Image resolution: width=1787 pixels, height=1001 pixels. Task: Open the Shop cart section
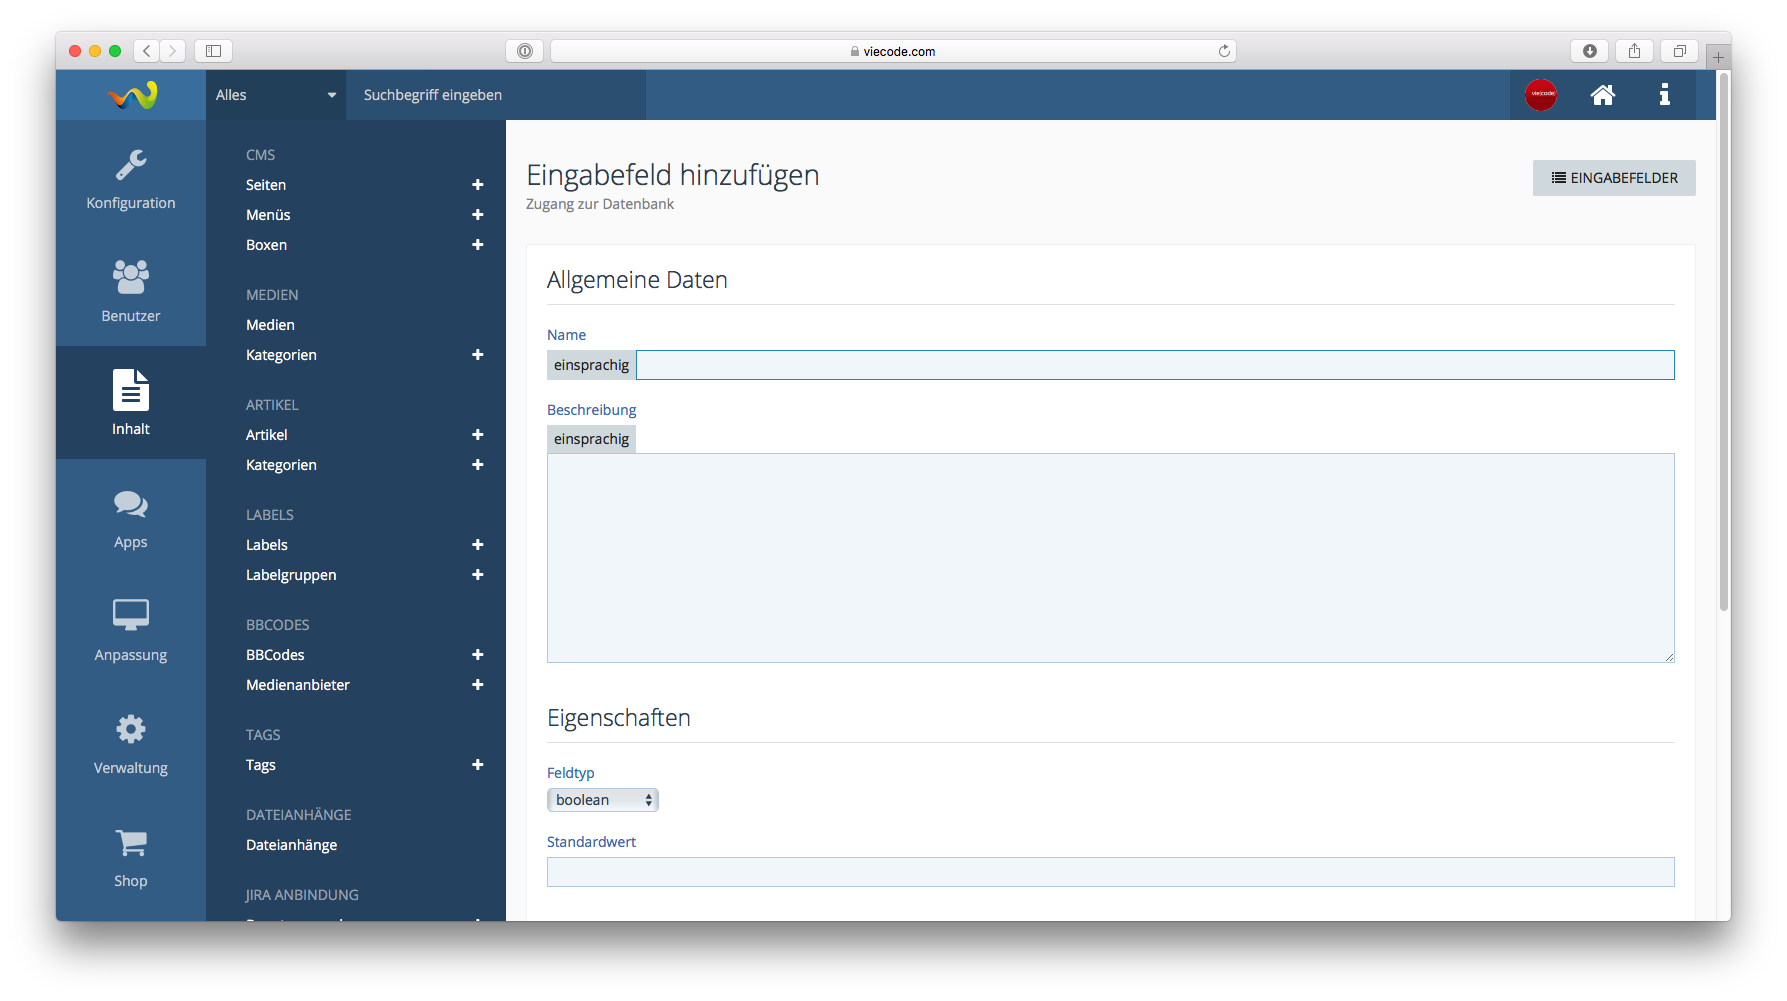click(131, 857)
